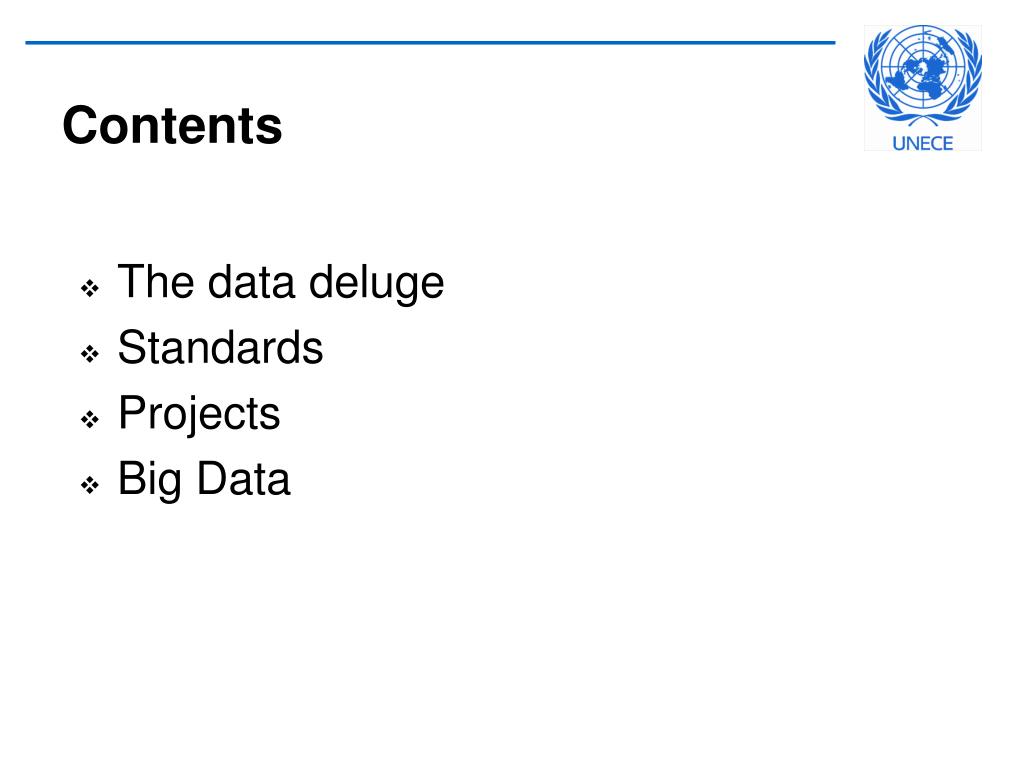
Task: Click the diamond bullet beside Big Data
Action: 90,485
